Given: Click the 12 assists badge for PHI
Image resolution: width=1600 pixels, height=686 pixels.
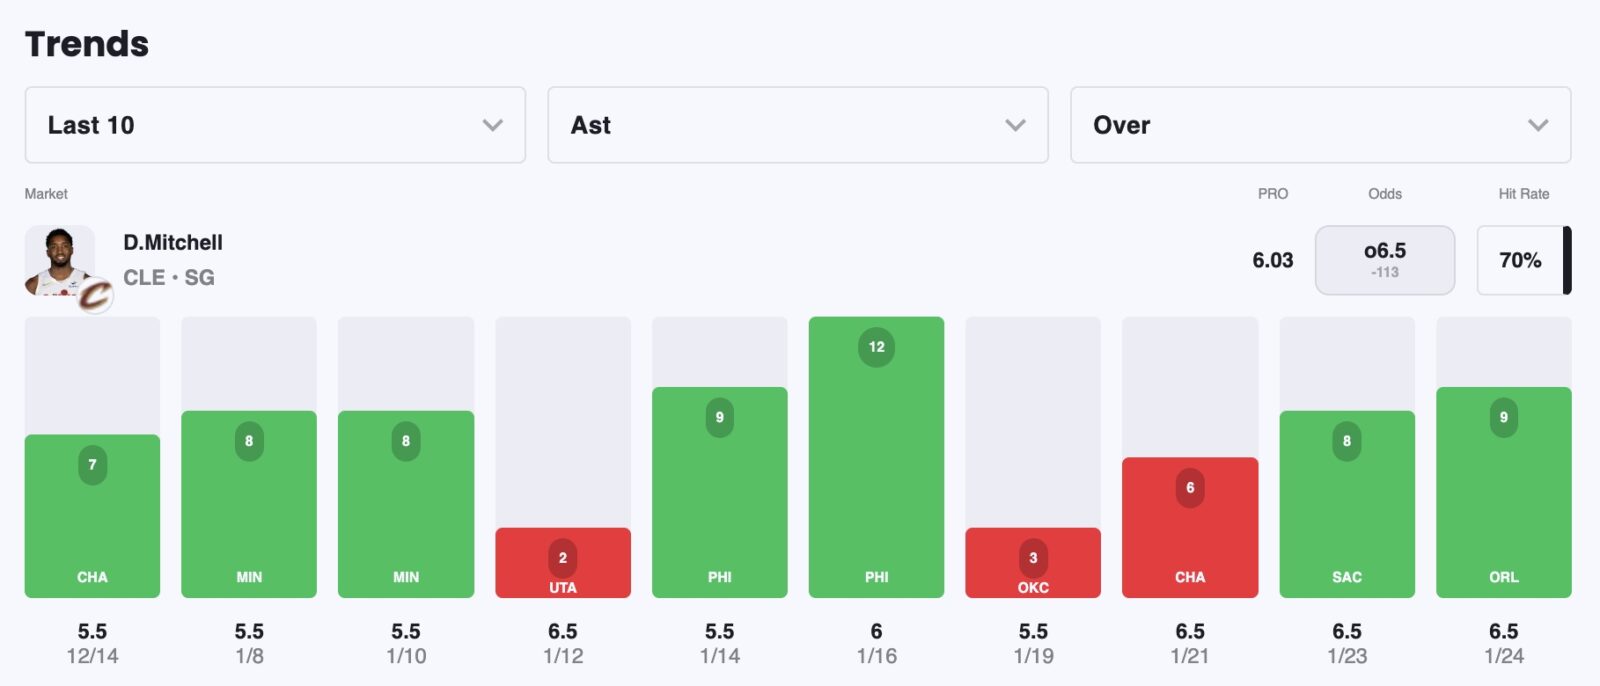Looking at the screenshot, I should (876, 347).
